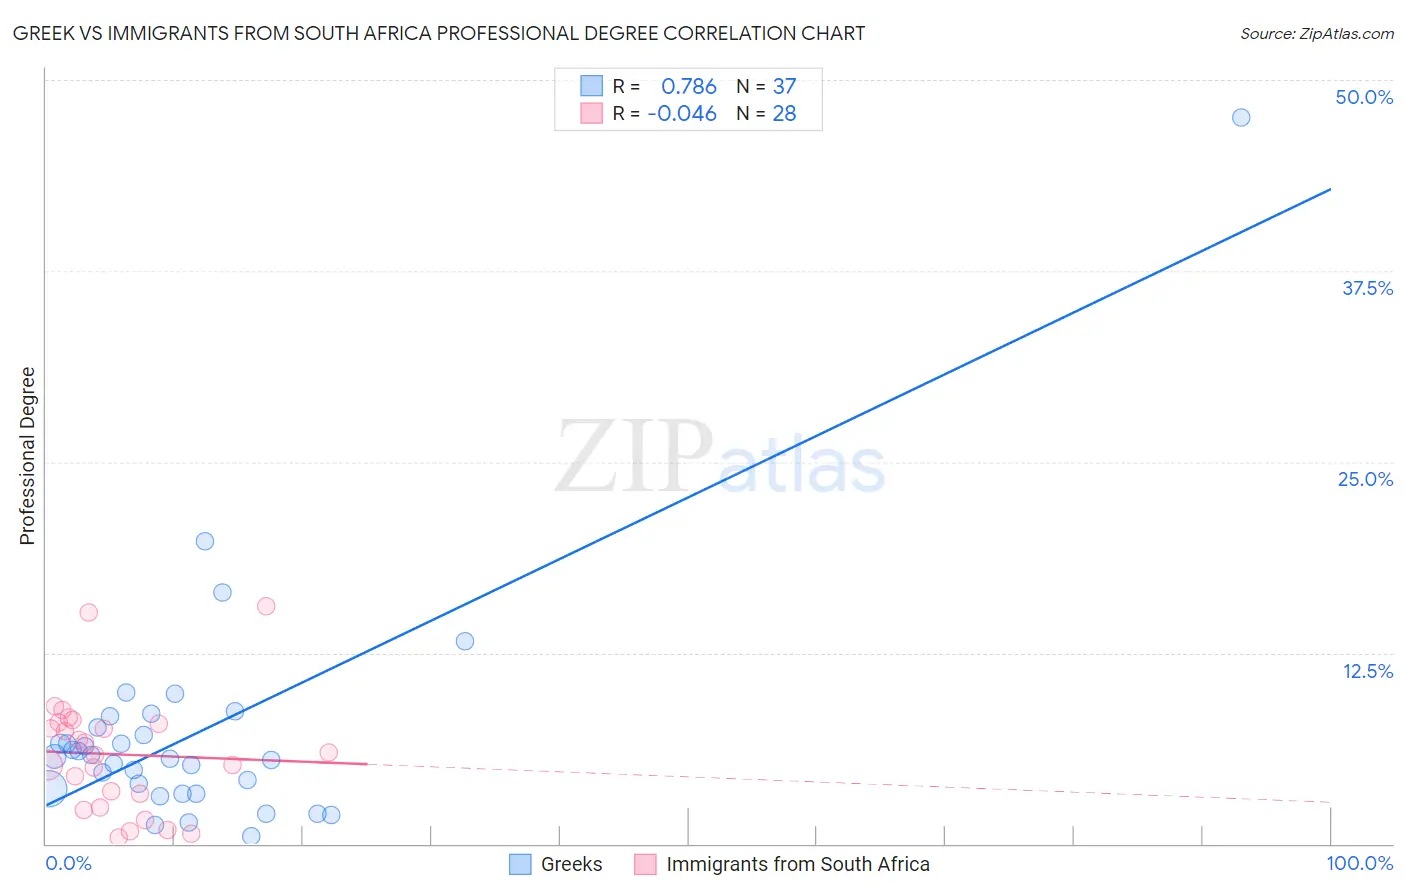Click the Professional Degree y-axis label
Image resolution: width=1406 pixels, height=892 pixels.
click(27, 456)
